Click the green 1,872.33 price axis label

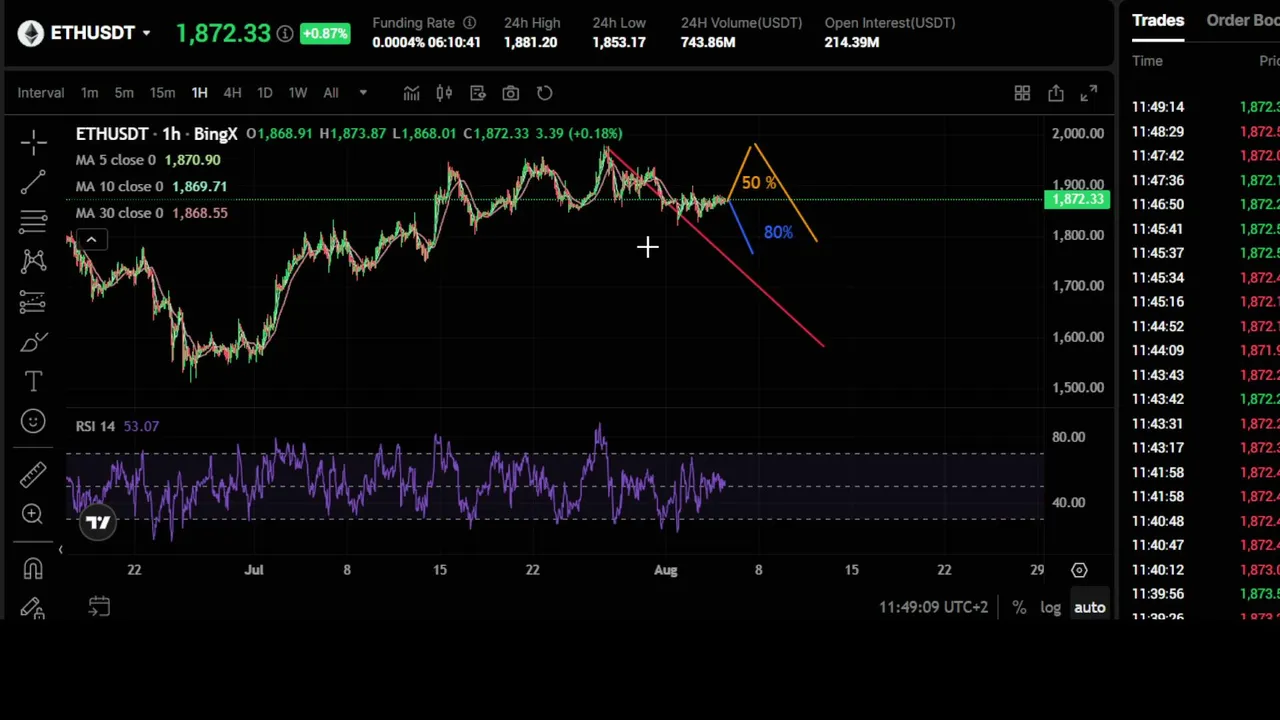pos(1077,199)
